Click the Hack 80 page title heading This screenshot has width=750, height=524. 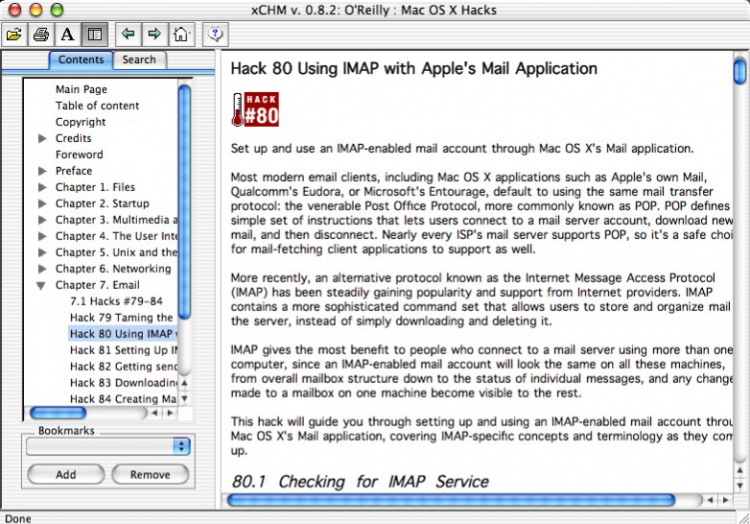coord(414,68)
